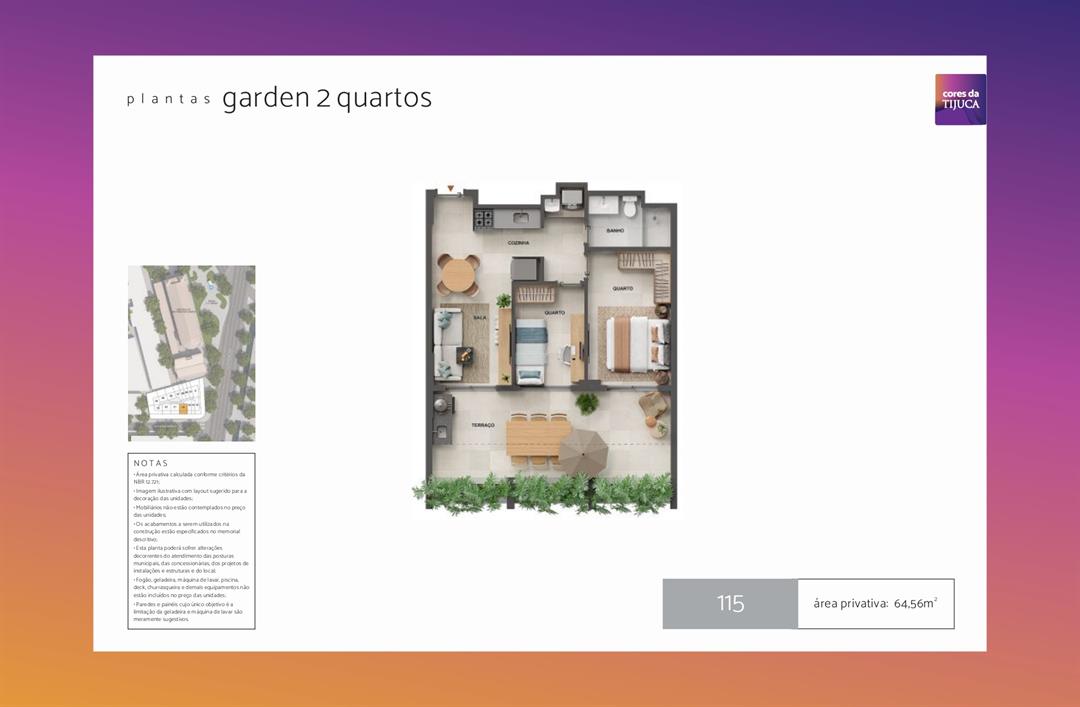1080x707 pixels.
Task: Click the COZINHA room label
Action: point(519,242)
